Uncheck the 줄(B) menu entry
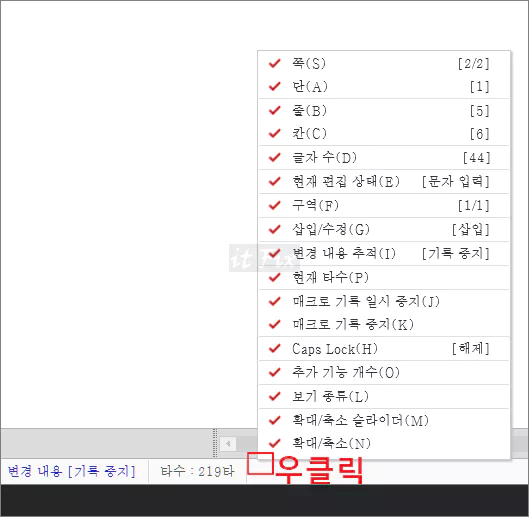The image size is (529, 517). point(384,111)
